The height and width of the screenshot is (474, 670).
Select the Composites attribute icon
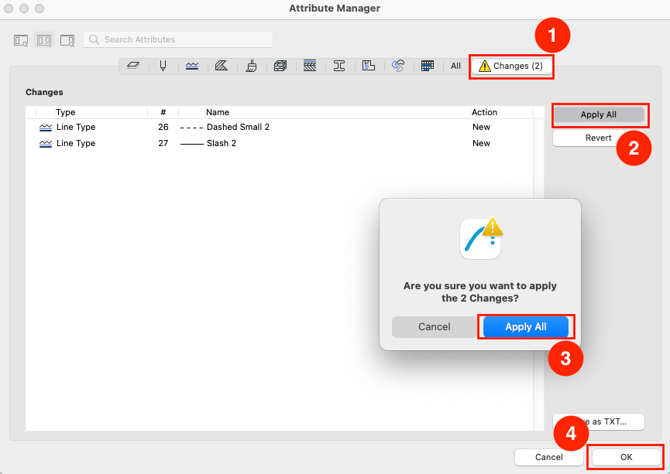coord(310,66)
